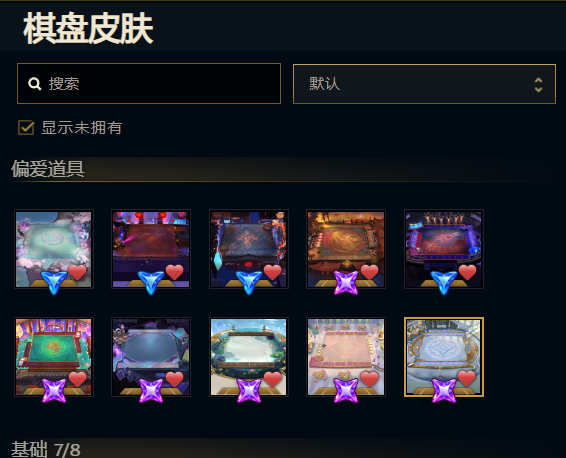
Task: Click heart on lotus pond arena skin
Action: click(273, 380)
